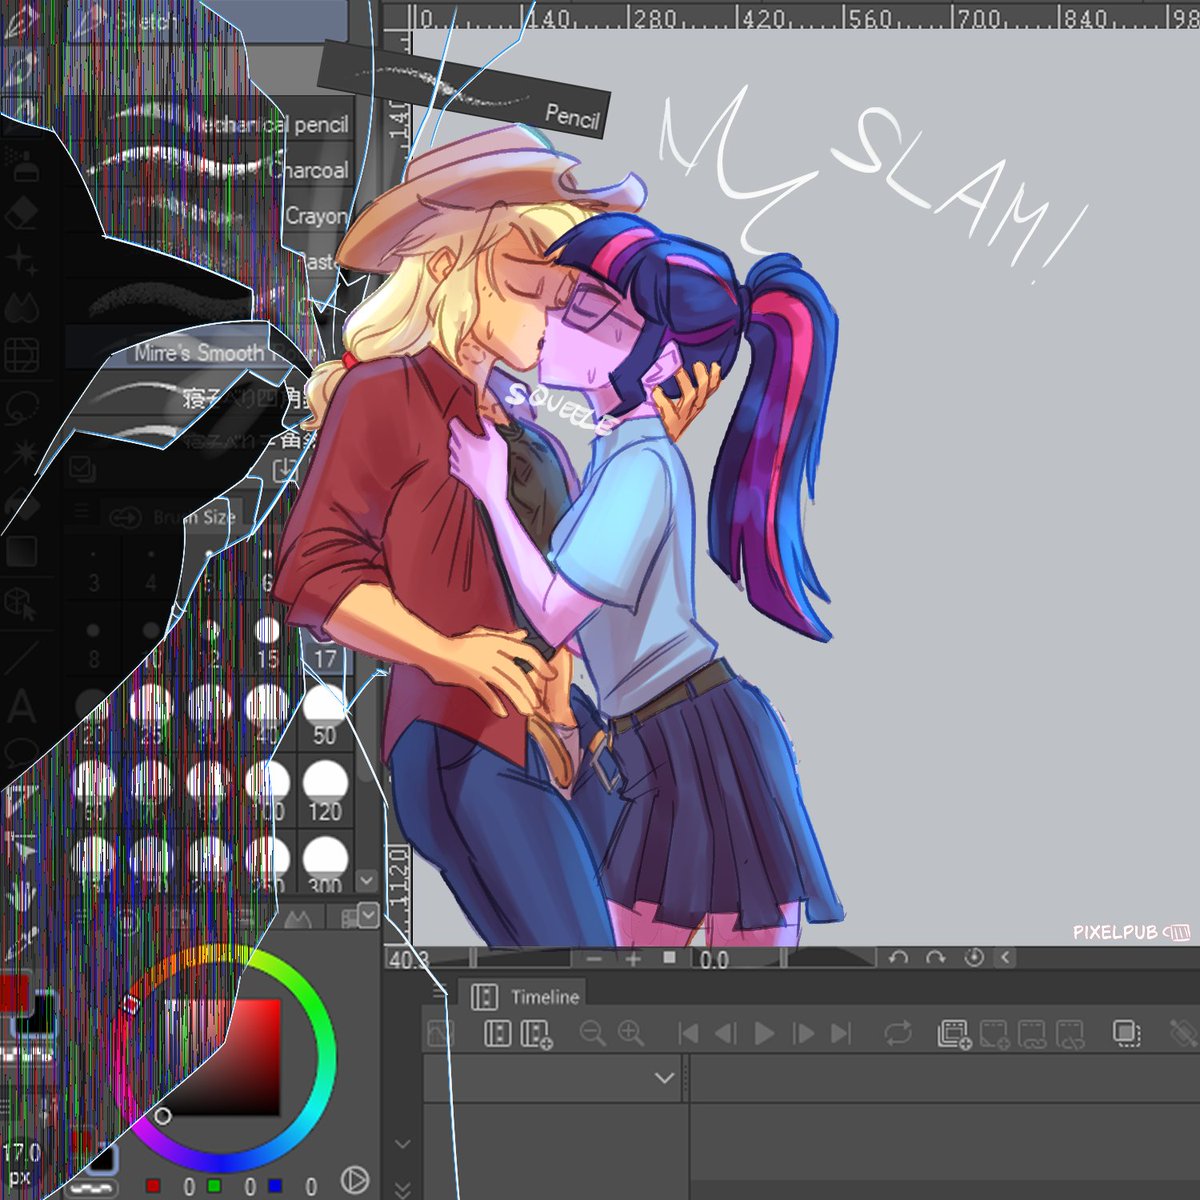Screen dimensions: 1200x1200
Task: Click the canvas zoom out minus button
Action: [594, 958]
